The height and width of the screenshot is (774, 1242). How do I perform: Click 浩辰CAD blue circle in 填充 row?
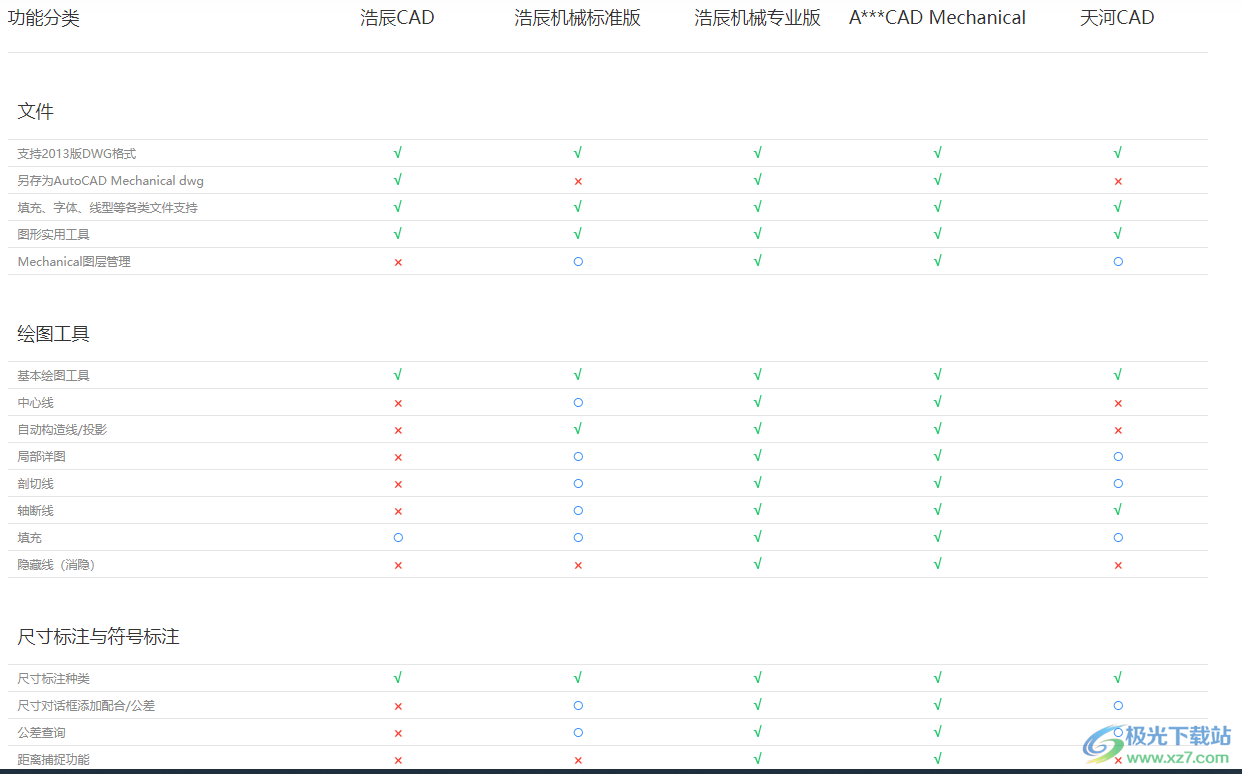point(398,537)
